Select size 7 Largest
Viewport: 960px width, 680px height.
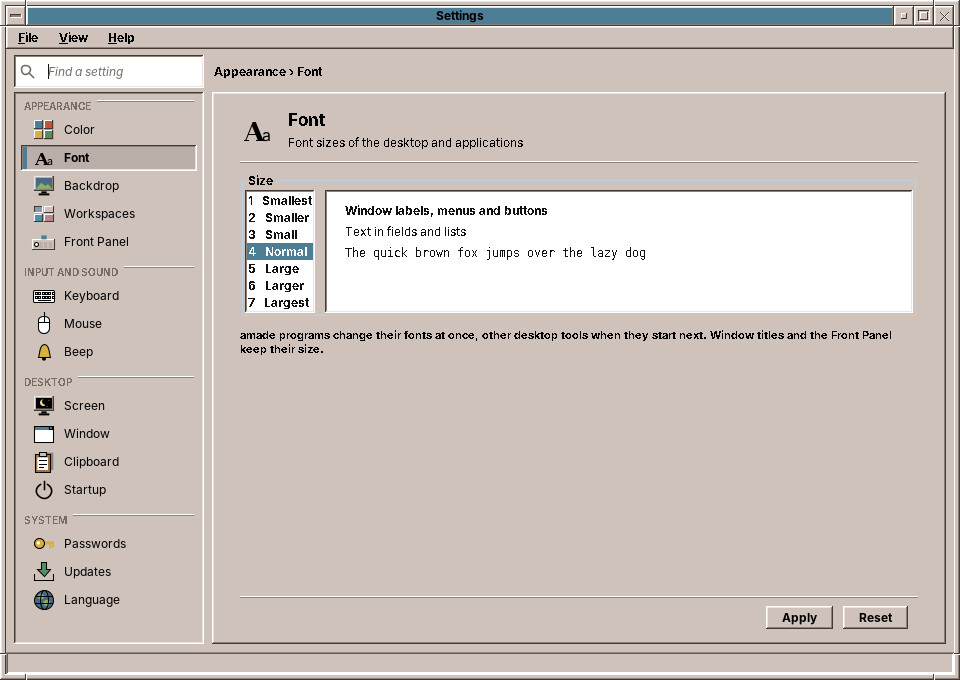pyautogui.click(x=280, y=303)
